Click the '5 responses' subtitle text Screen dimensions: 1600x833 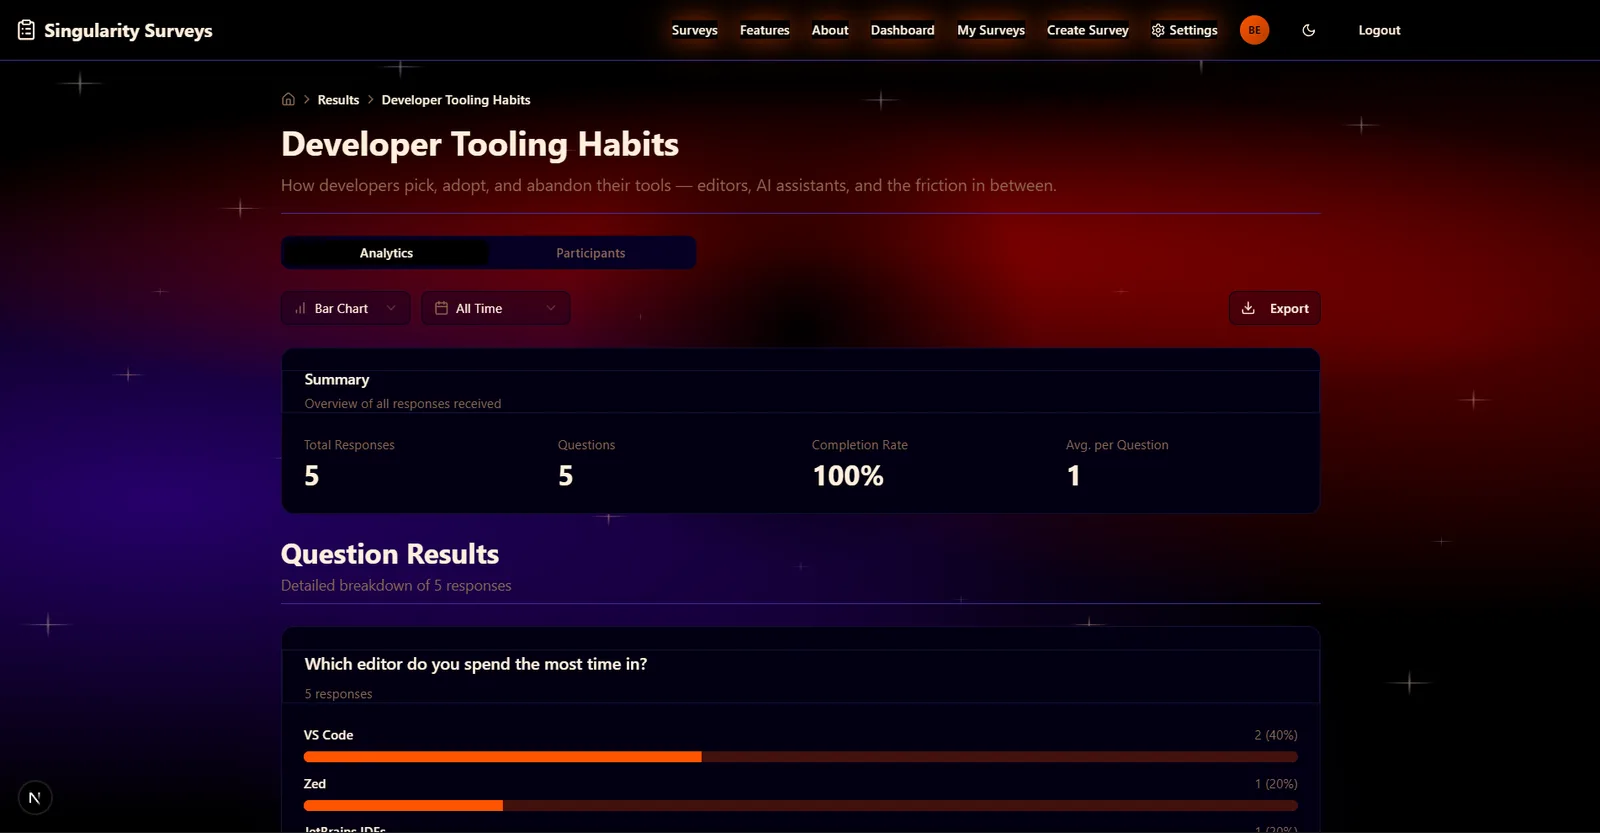[x=338, y=694]
